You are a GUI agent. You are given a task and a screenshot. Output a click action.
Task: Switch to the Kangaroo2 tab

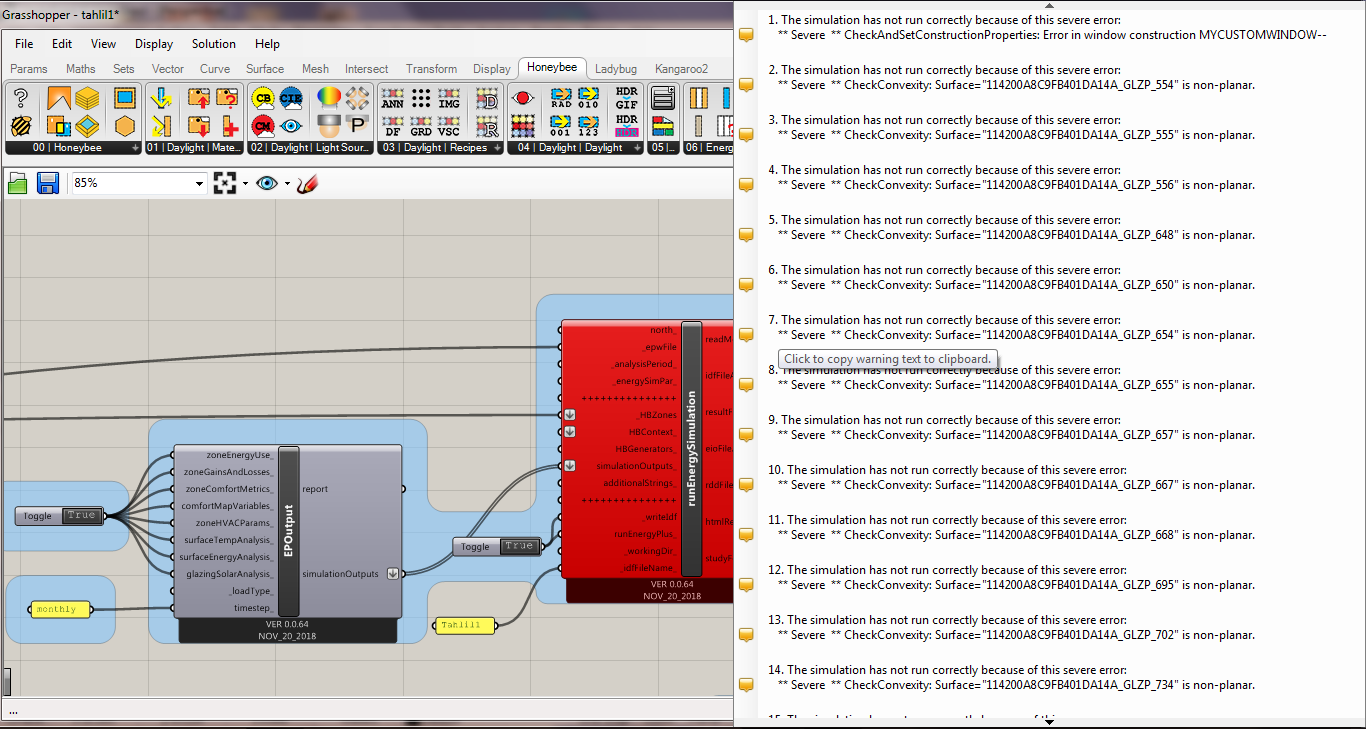pyautogui.click(x=681, y=69)
